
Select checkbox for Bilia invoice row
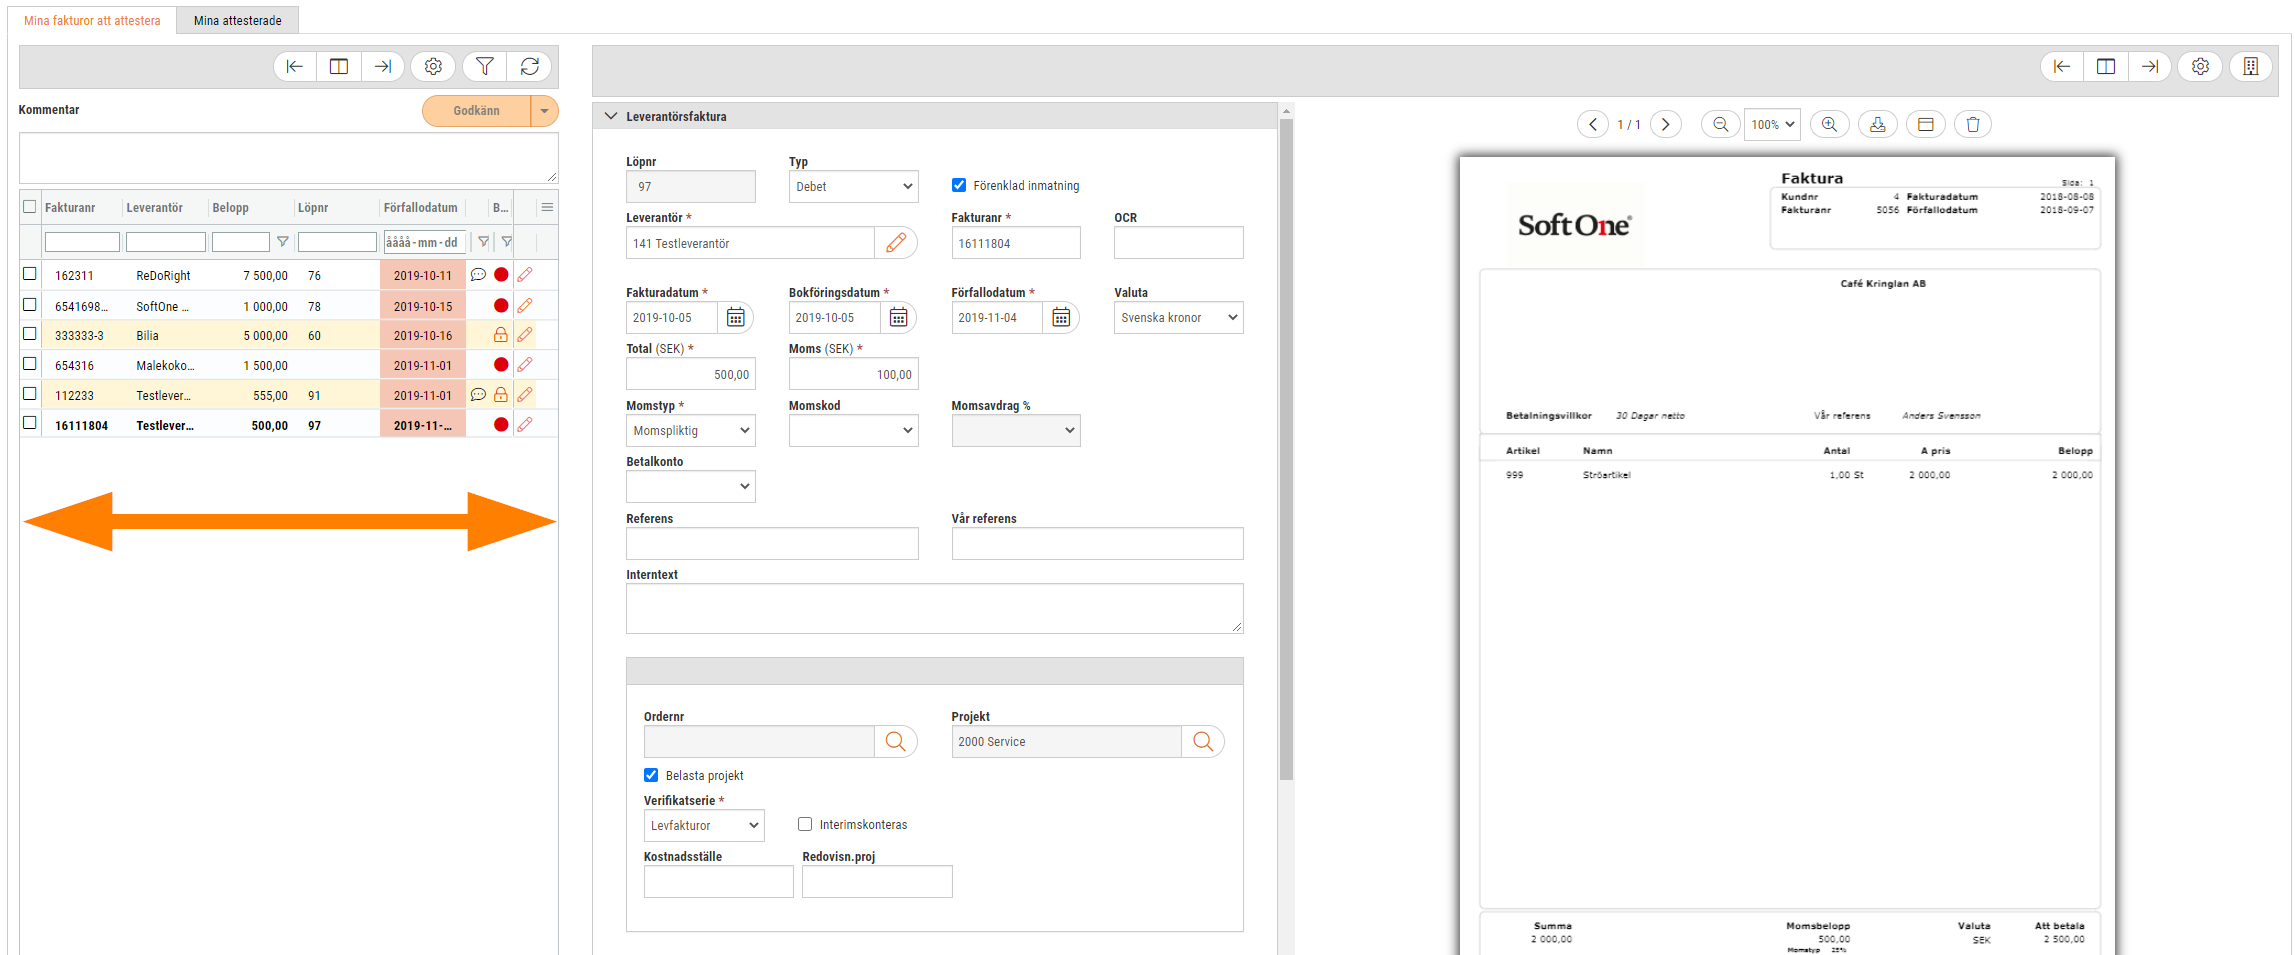(x=30, y=334)
